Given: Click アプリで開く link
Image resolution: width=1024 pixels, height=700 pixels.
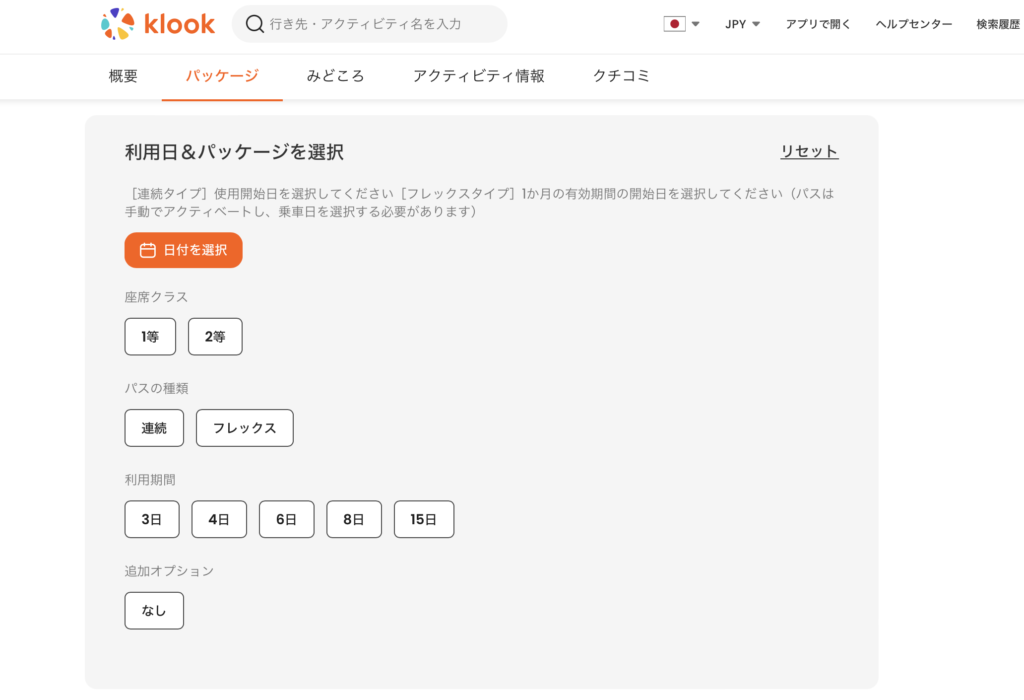Looking at the screenshot, I should [818, 24].
